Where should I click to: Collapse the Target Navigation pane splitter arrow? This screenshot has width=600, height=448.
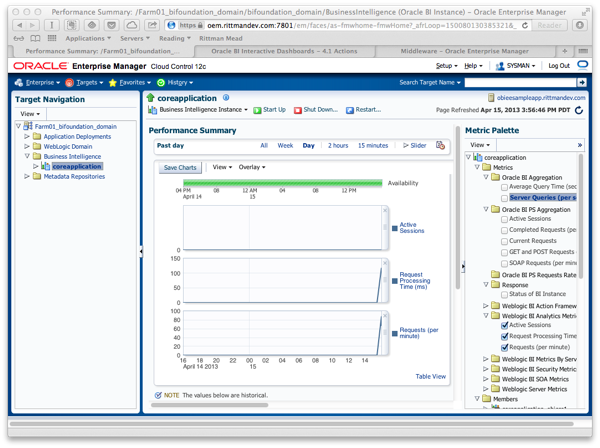[x=141, y=251]
